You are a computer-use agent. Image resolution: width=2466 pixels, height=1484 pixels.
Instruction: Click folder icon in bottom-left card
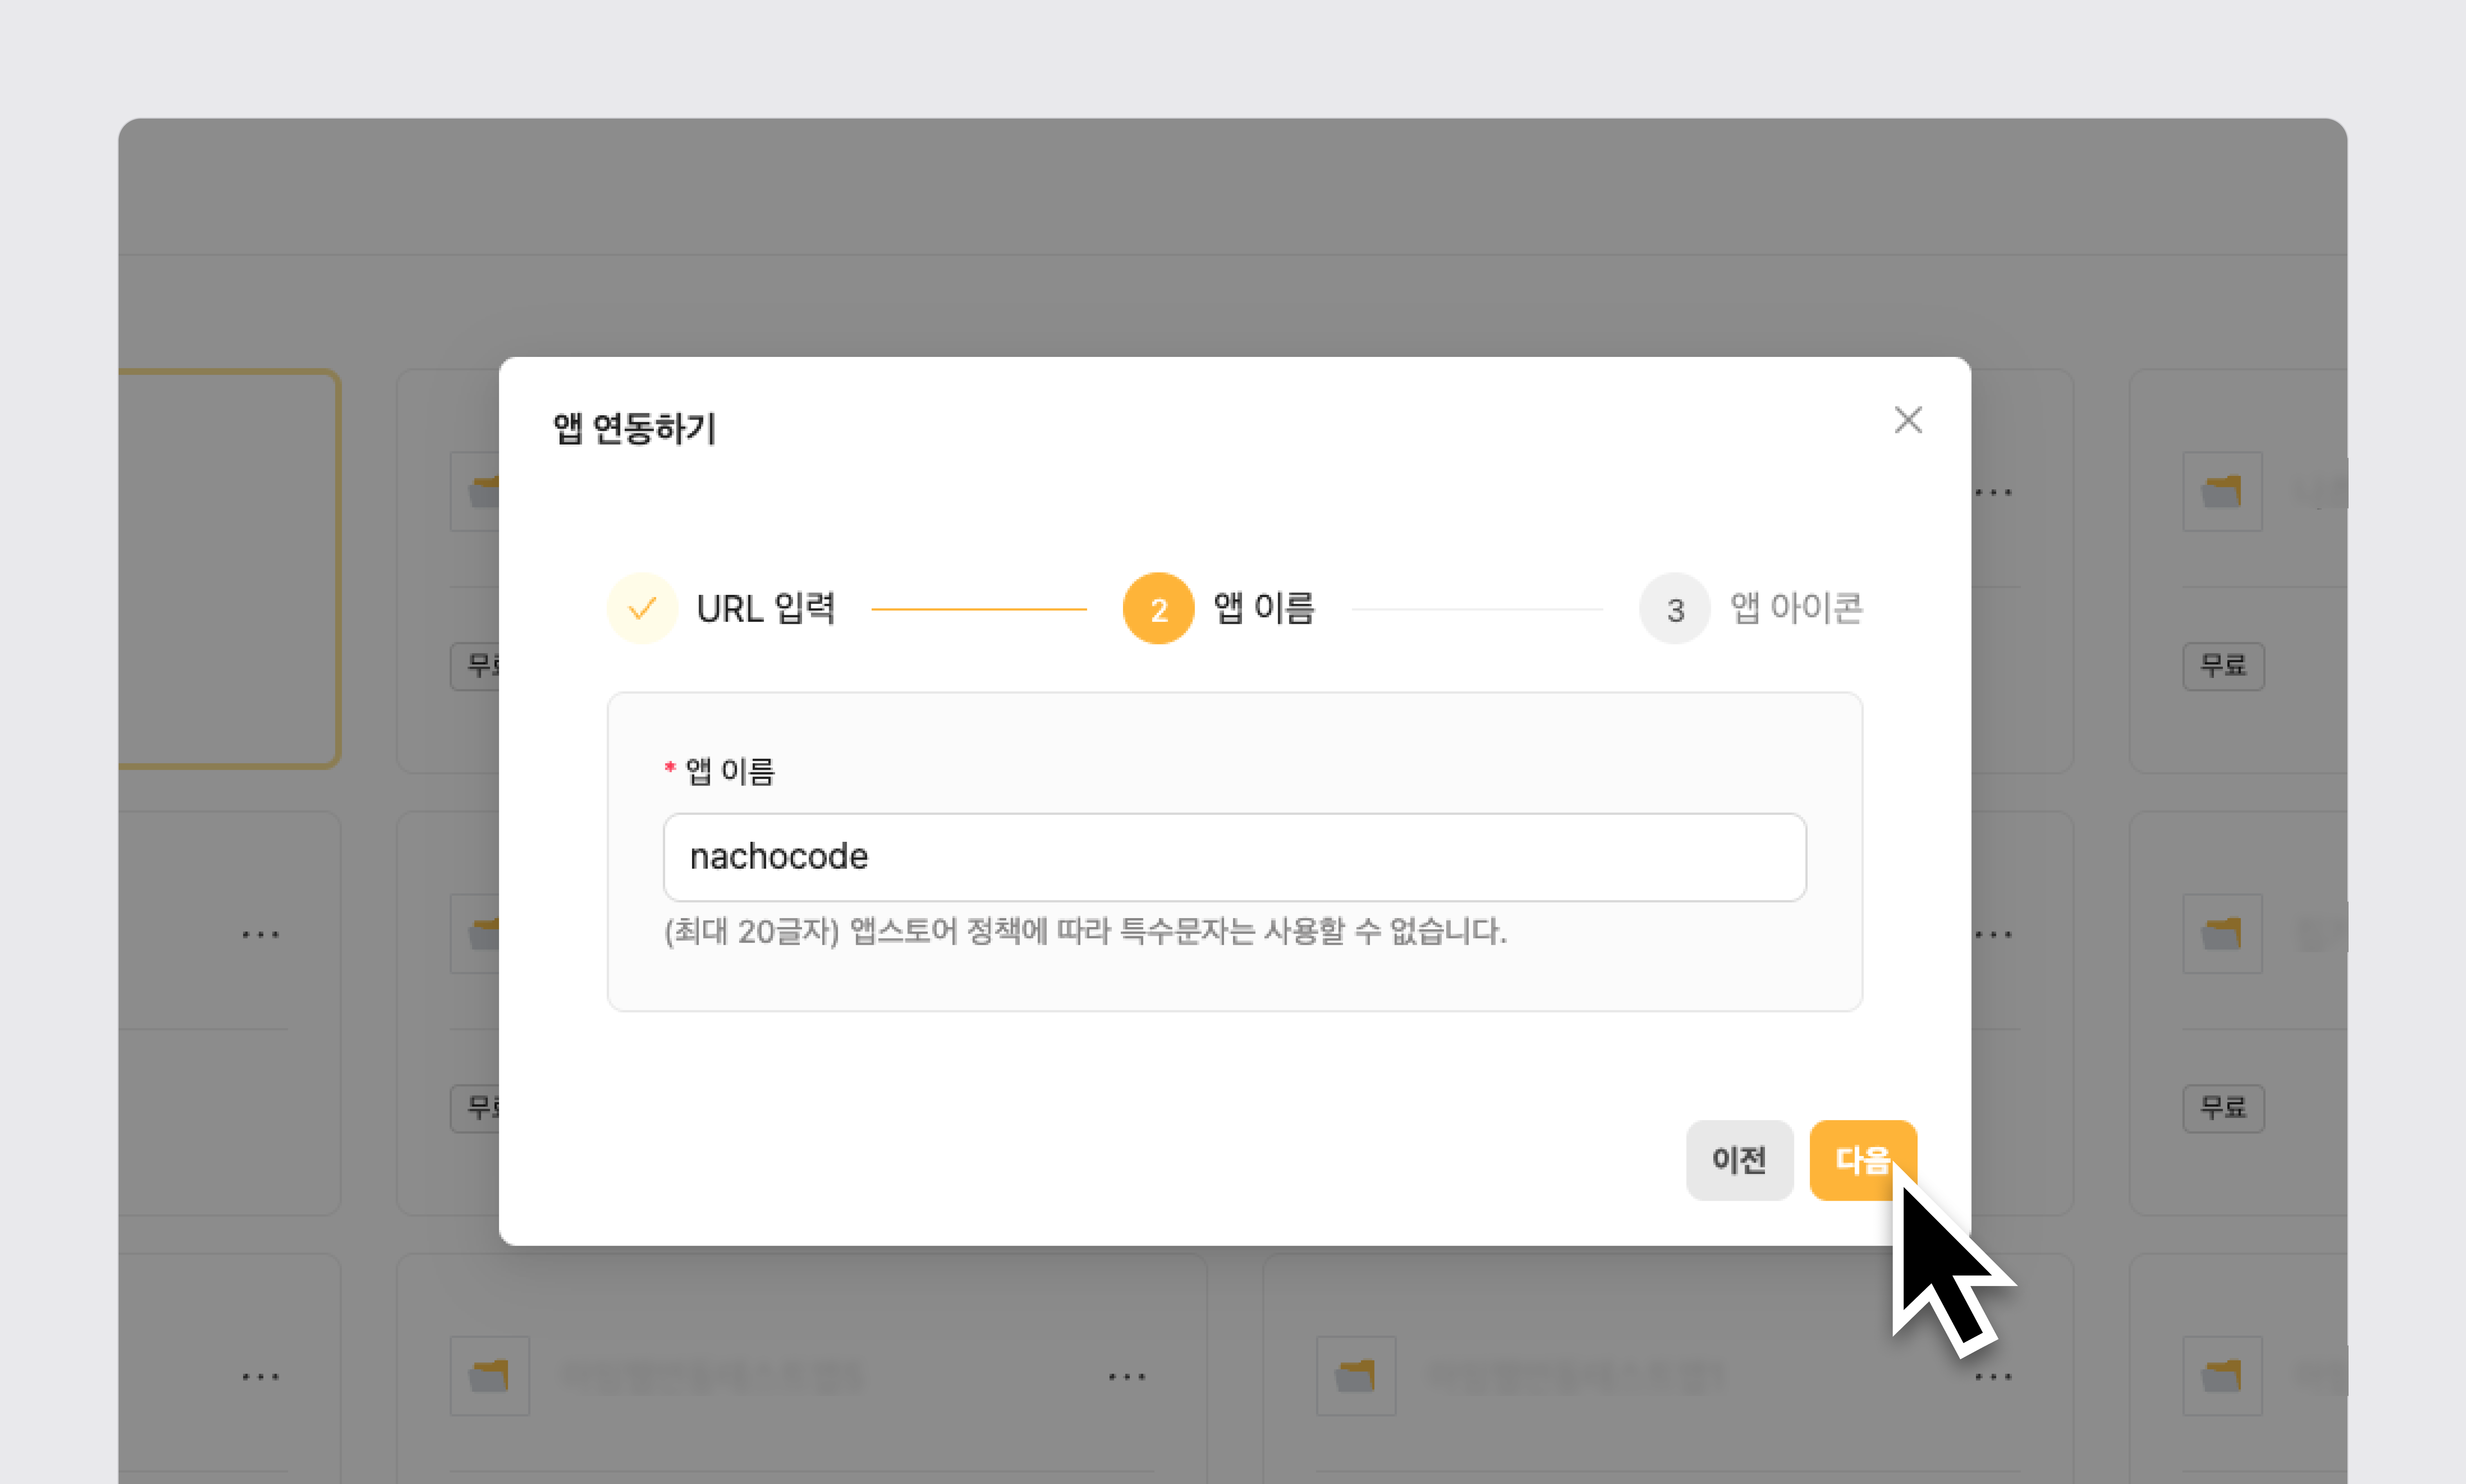coord(489,1376)
